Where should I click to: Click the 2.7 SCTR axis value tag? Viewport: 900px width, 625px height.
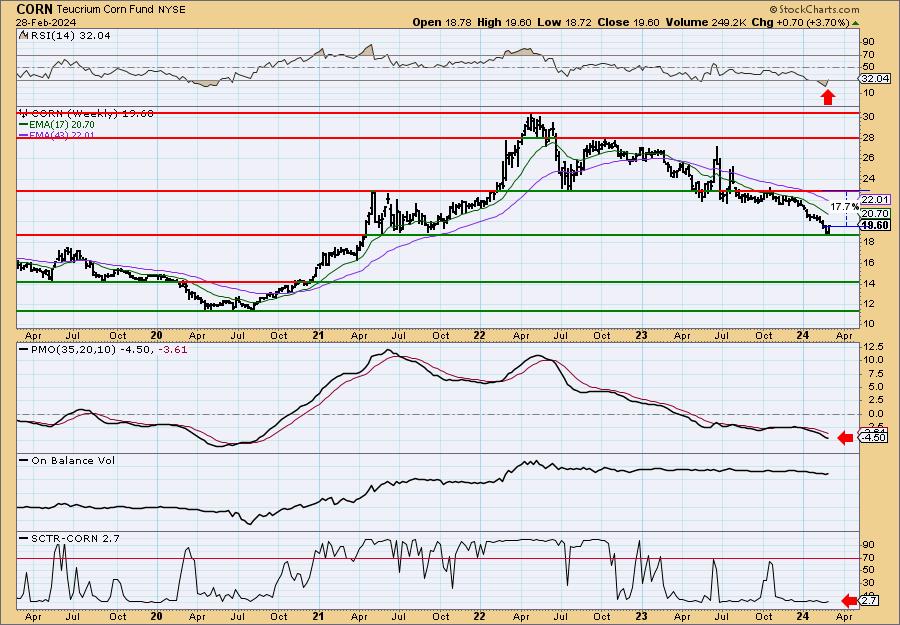(x=870, y=601)
